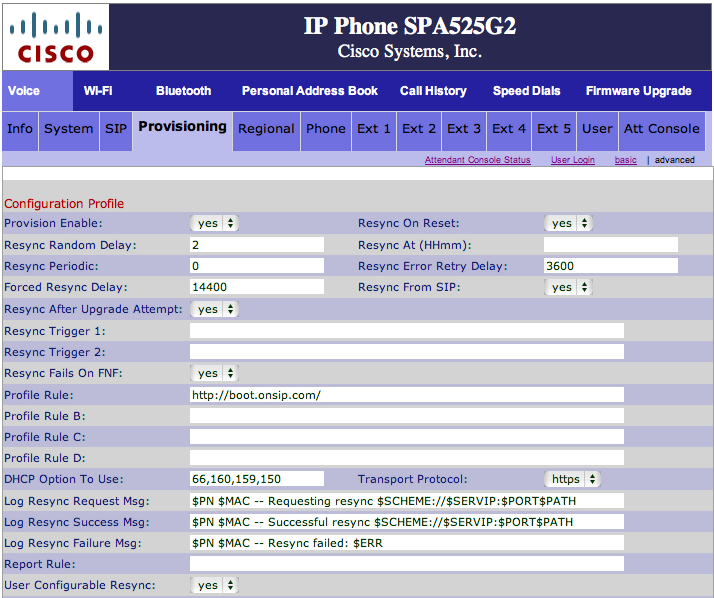714x598 pixels.
Task: Open the Ext 2 sub-tab
Action: tap(419, 131)
